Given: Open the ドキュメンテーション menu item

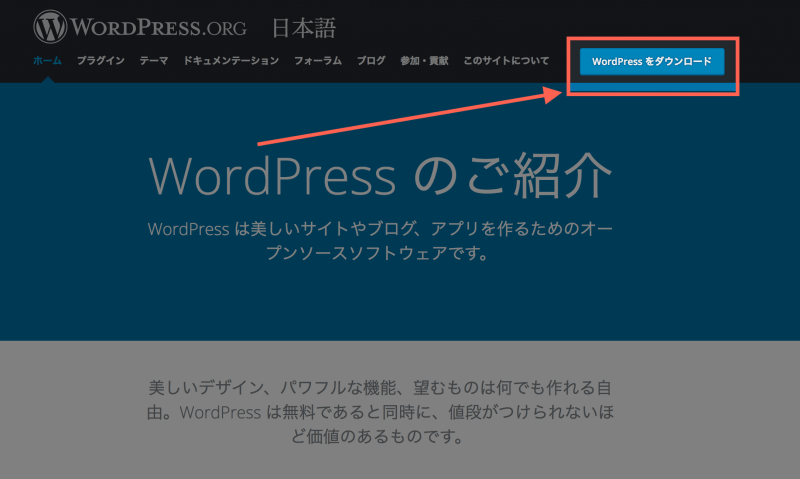Looking at the screenshot, I should 231,61.
